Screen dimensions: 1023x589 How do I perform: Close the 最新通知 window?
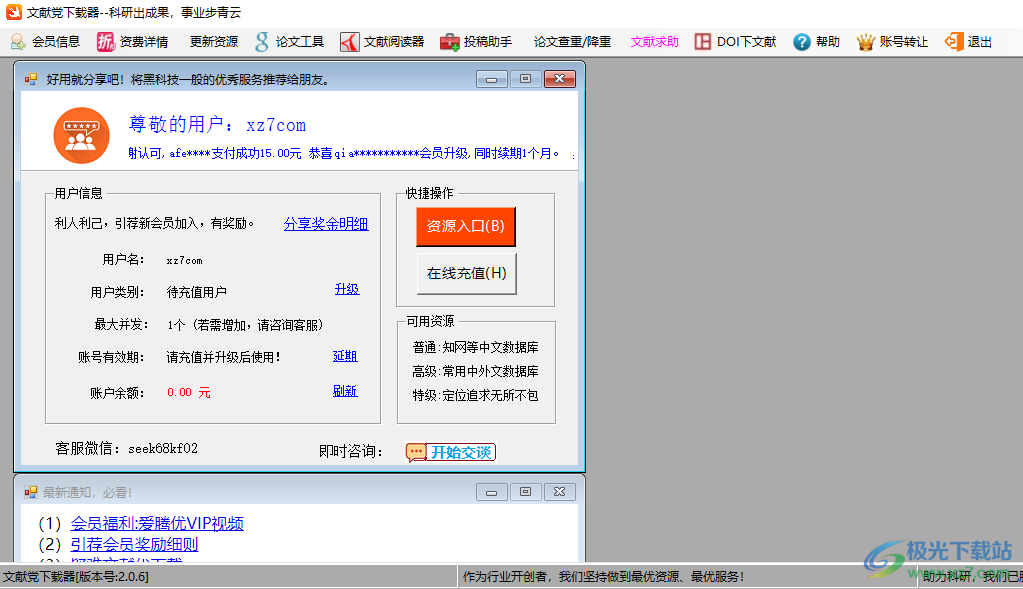560,492
